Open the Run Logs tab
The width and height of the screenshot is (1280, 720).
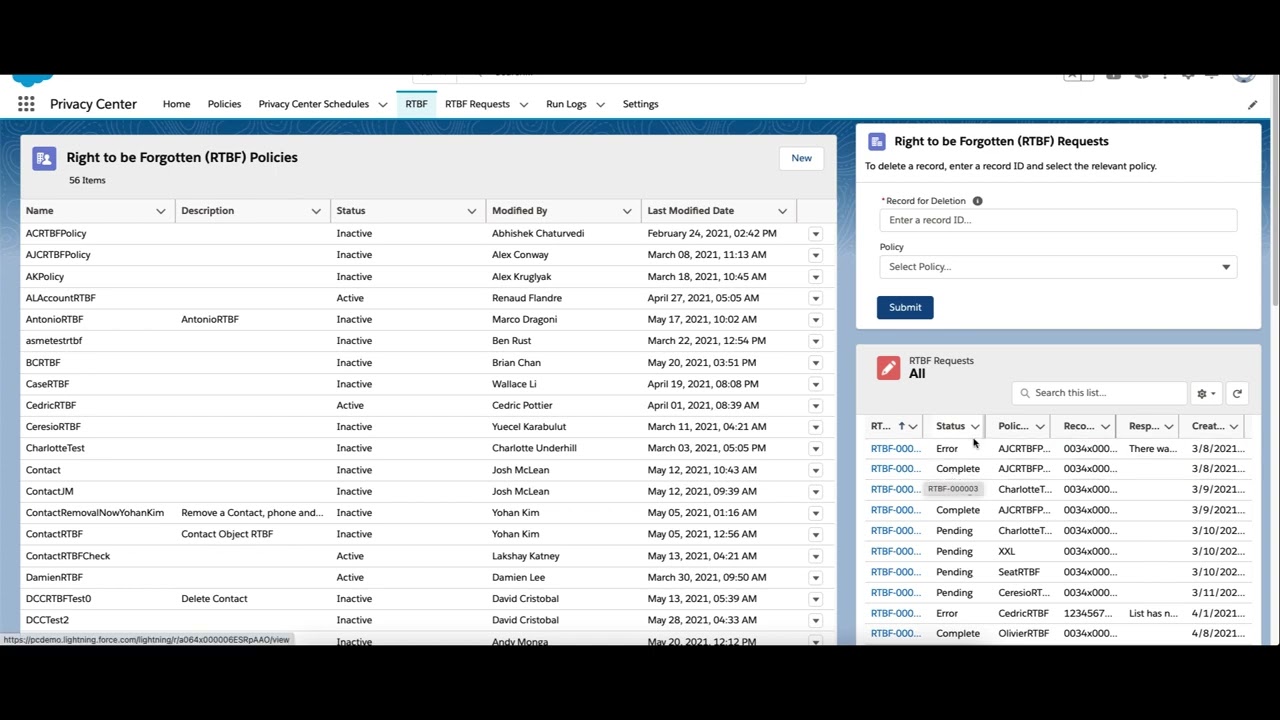click(566, 104)
